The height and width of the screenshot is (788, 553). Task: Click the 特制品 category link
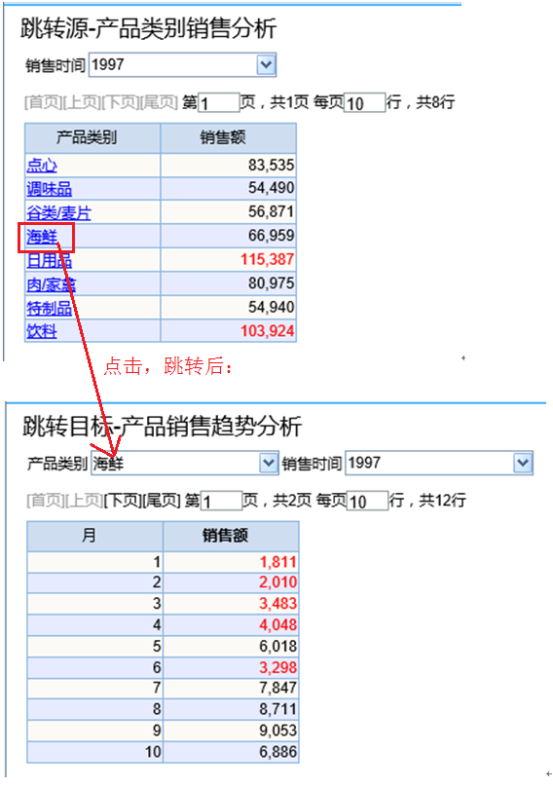coord(49,308)
